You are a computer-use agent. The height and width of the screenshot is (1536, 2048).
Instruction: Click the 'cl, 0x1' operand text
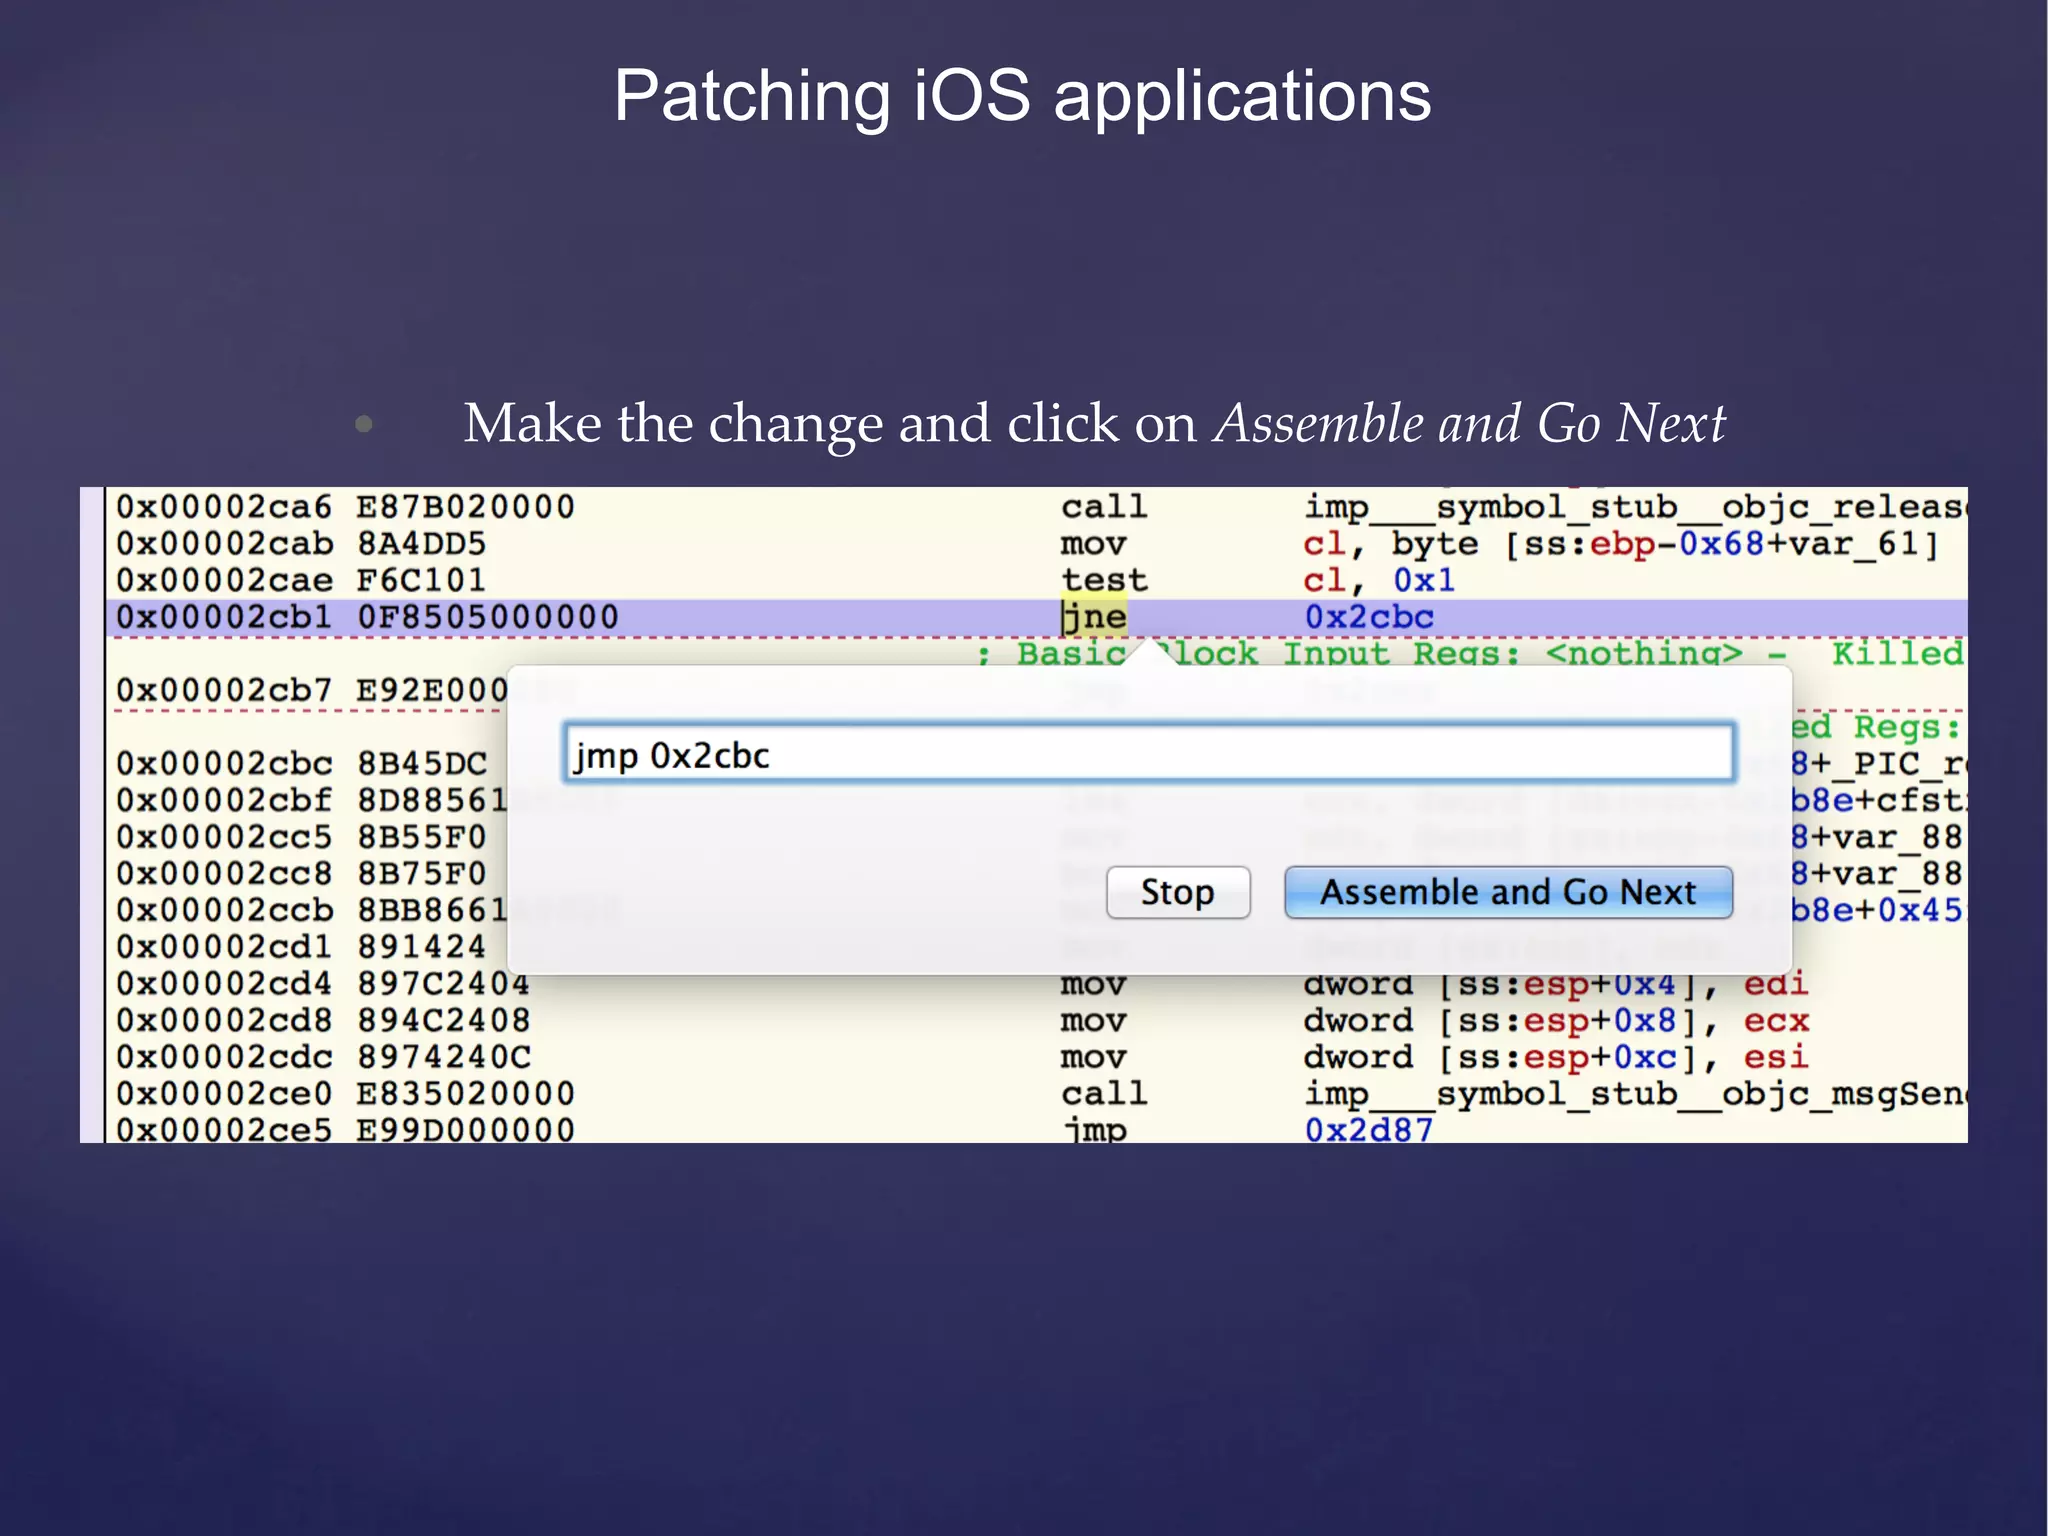[1378, 581]
